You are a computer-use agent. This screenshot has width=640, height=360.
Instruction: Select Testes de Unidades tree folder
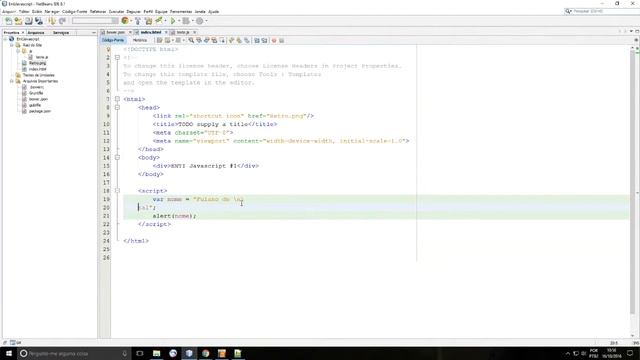click(x=38, y=75)
